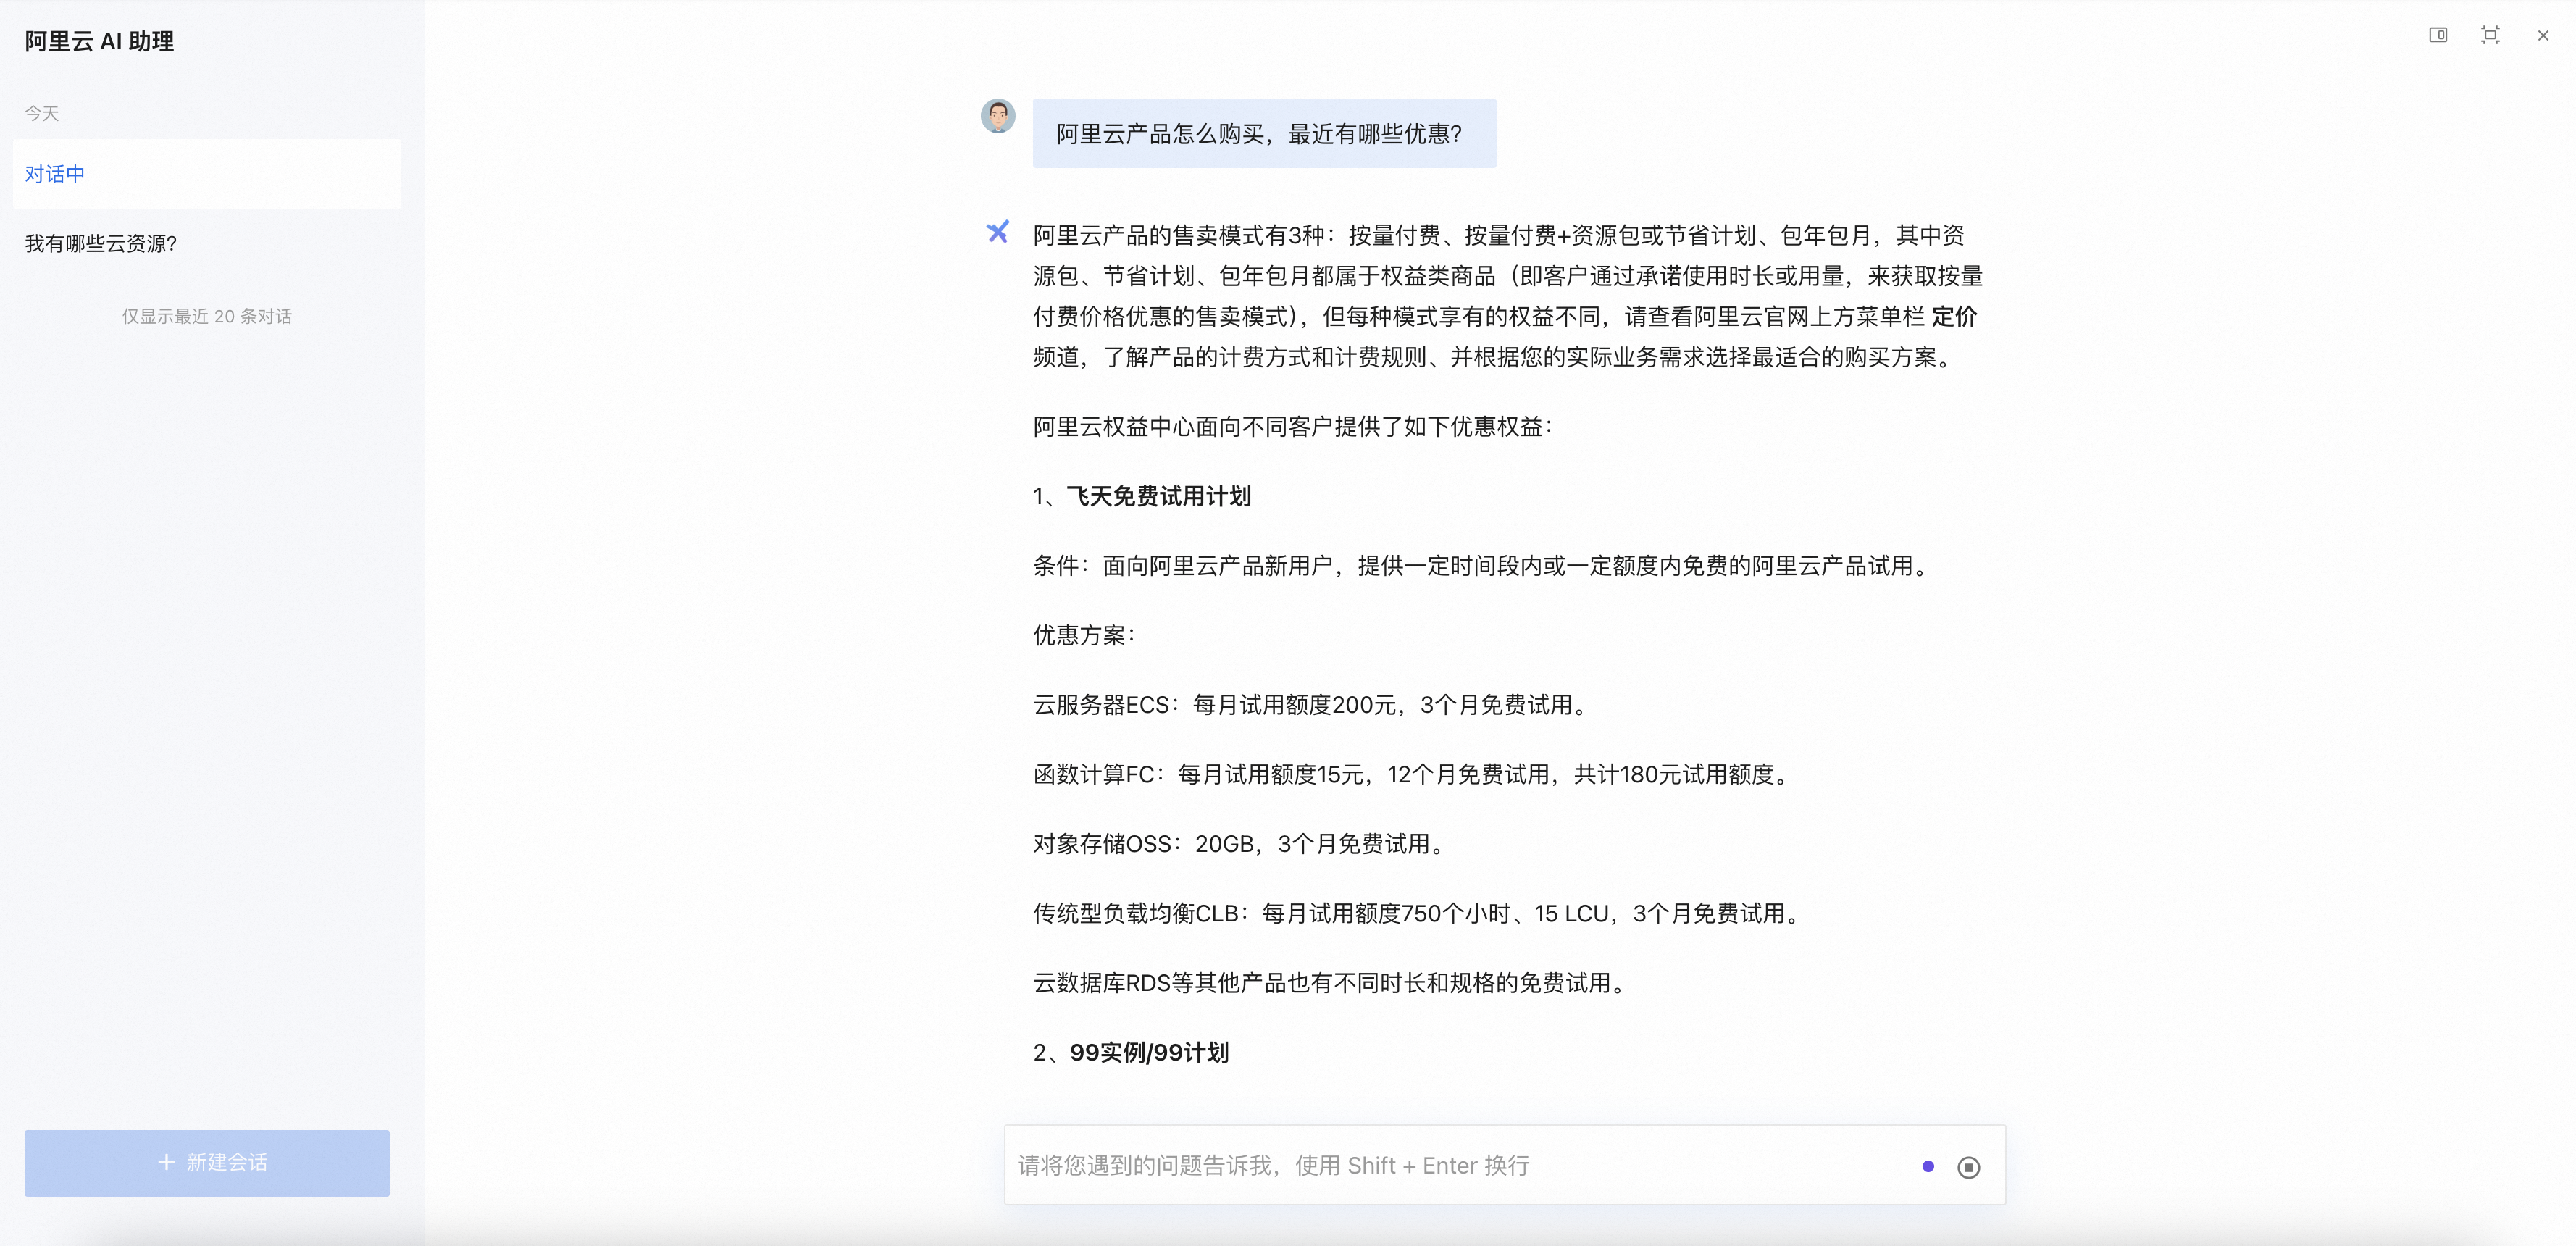Click the blue AI assistant logo icon
This screenshot has height=1246, width=2576.
click(997, 232)
